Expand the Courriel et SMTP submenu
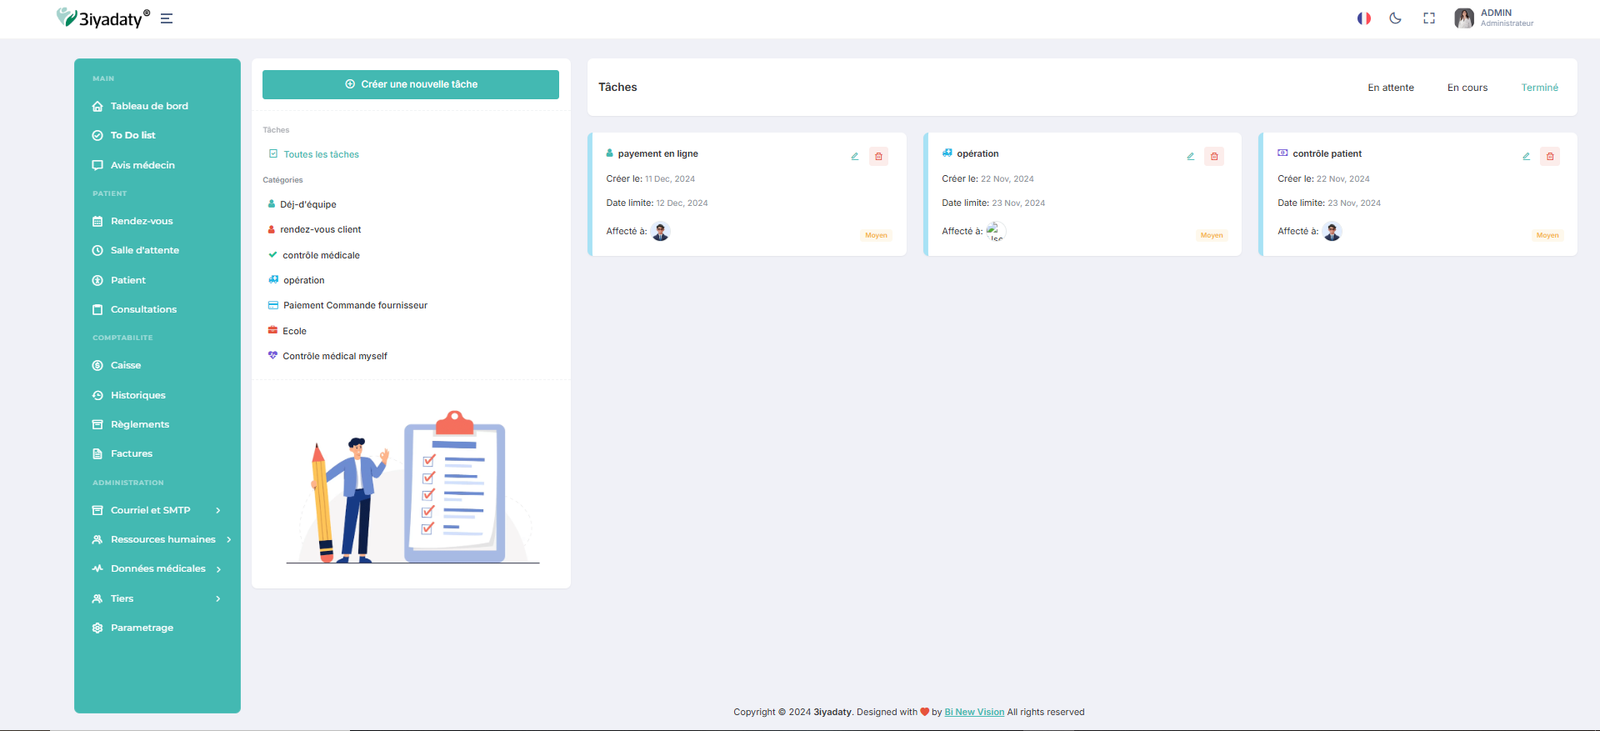This screenshot has width=1600, height=731. [150, 510]
